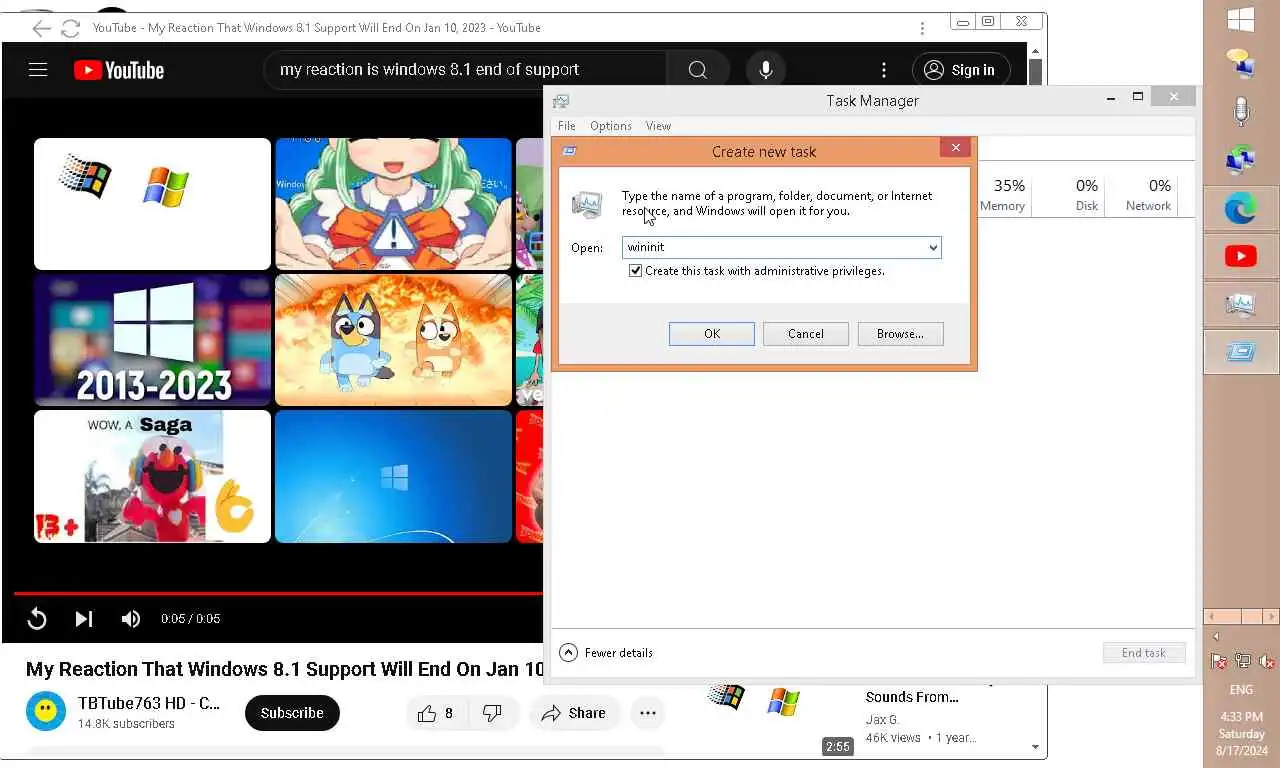Open the YouTube app taskbar icon
The width and height of the screenshot is (1280, 768).
point(1241,257)
